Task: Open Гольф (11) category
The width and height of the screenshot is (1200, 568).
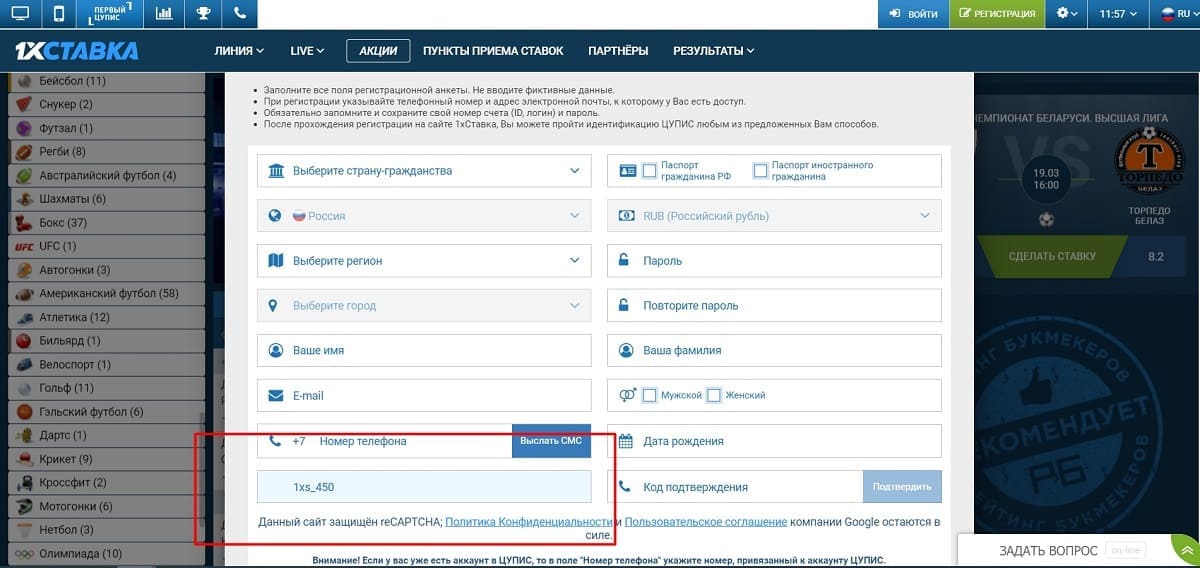Action: pyautogui.click(x=104, y=388)
